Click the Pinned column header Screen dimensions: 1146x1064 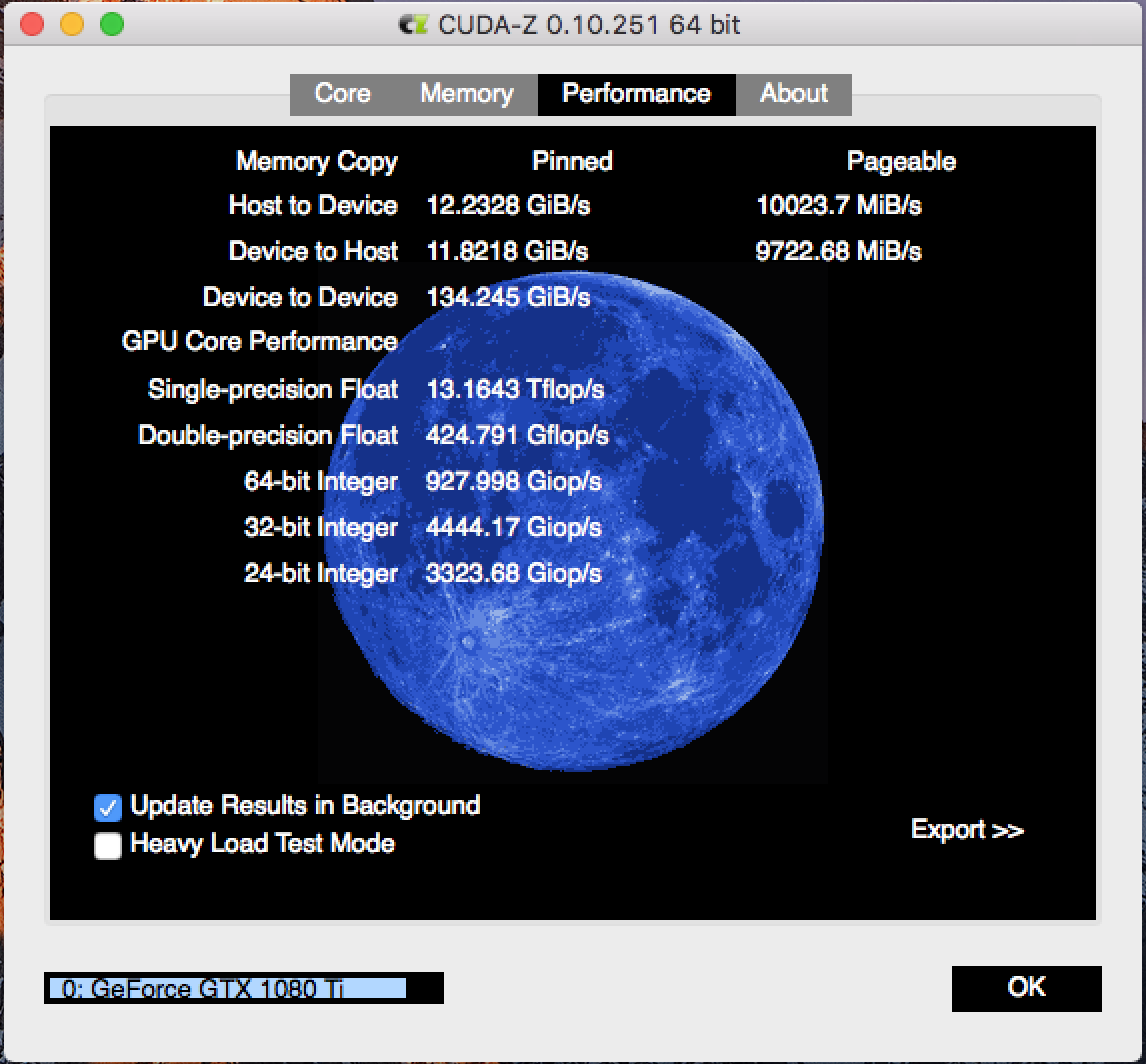pyautogui.click(x=572, y=161)
